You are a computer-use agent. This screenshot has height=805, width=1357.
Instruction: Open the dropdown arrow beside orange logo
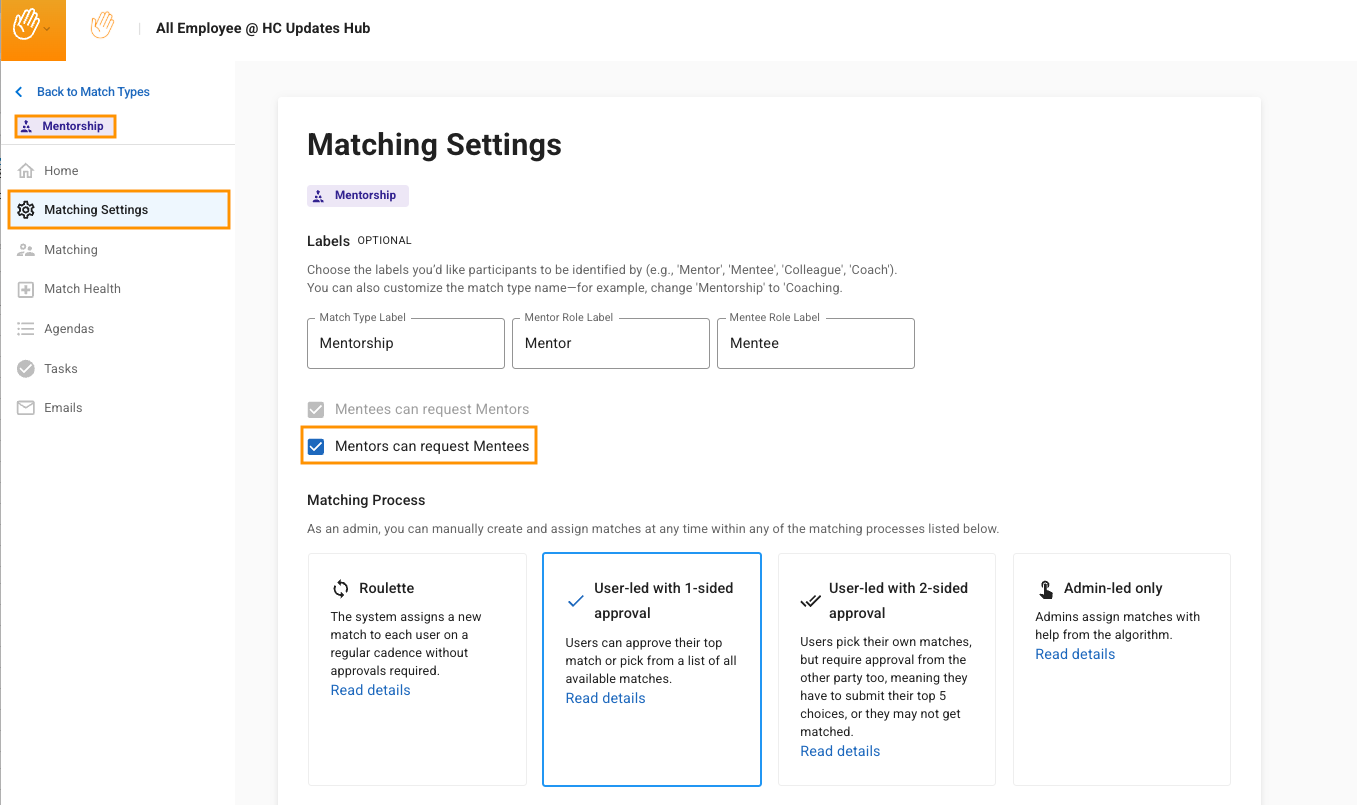point(47,30)
